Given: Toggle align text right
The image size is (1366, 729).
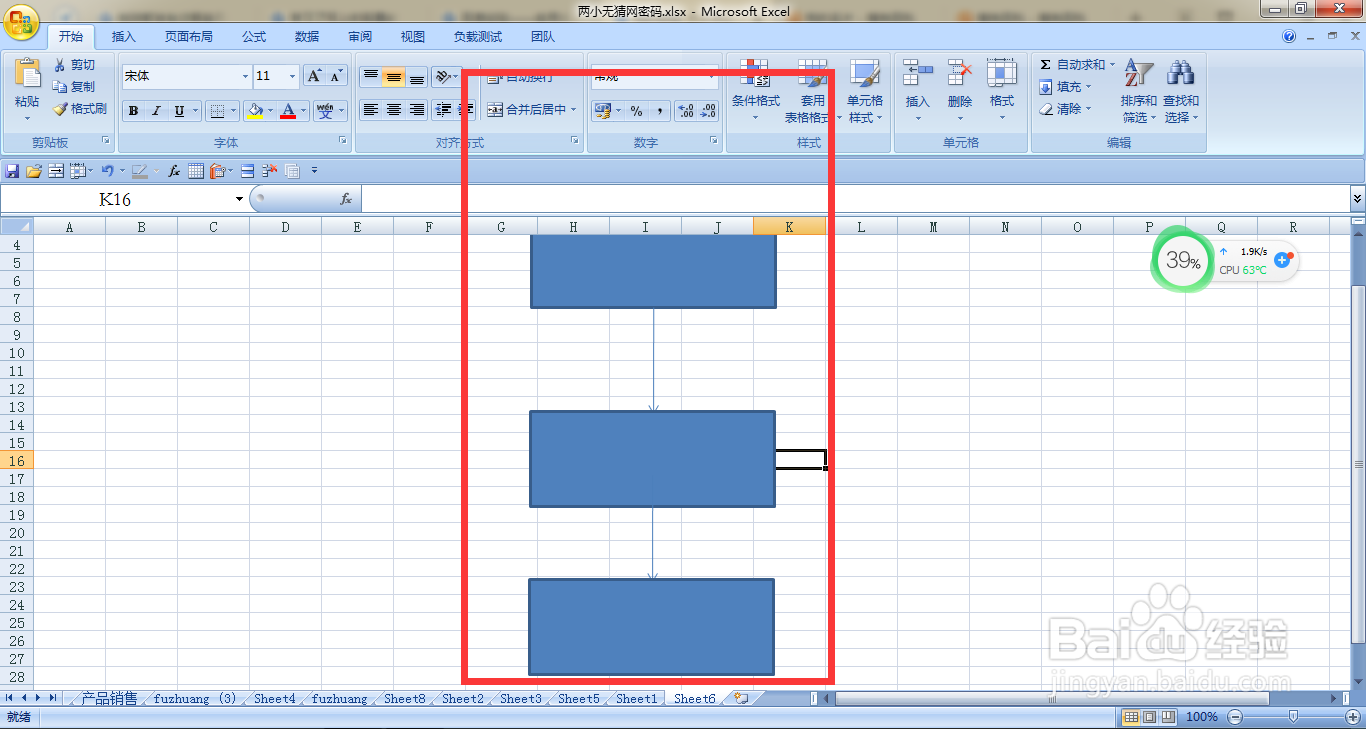Looking at the screenshot, I should [x=417, y=110].
